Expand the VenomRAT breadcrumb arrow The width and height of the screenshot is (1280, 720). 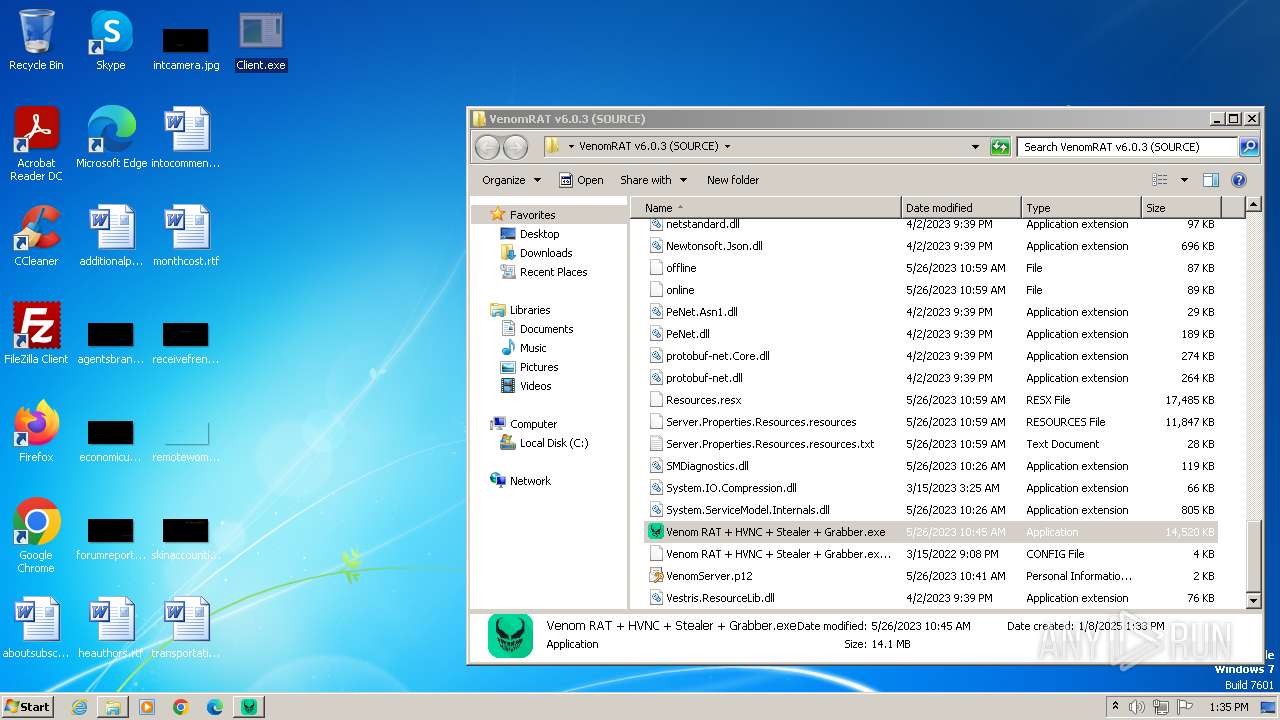[727, 146]
